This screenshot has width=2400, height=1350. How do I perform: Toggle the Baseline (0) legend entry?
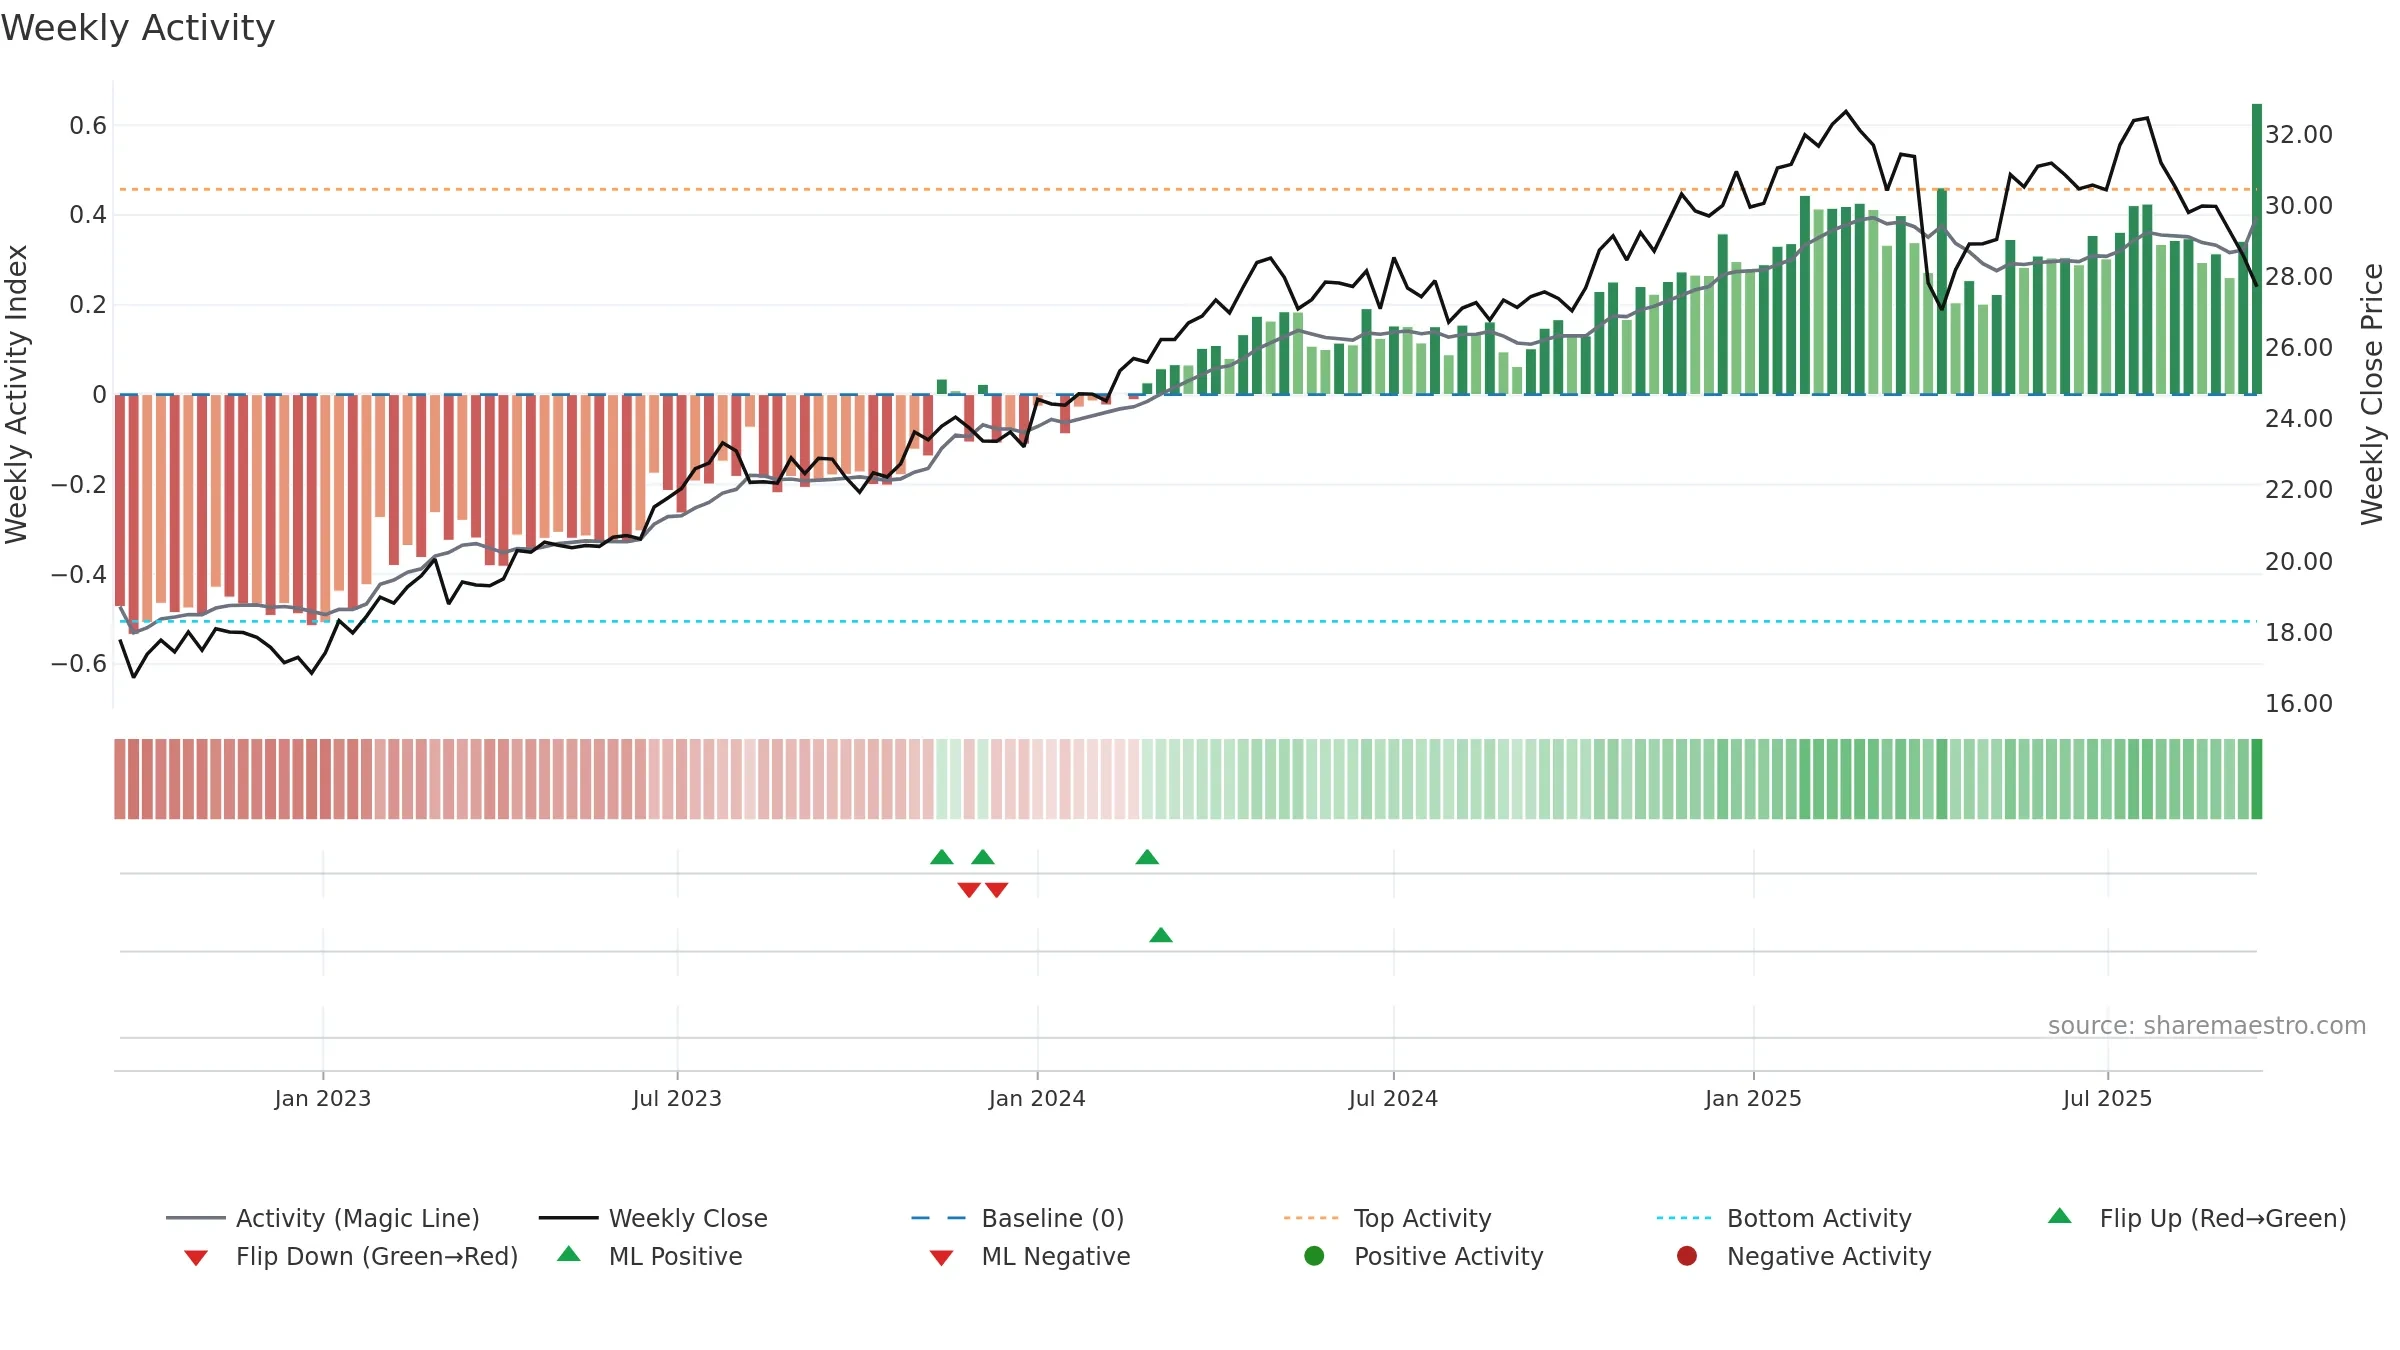point(1018,1218)
